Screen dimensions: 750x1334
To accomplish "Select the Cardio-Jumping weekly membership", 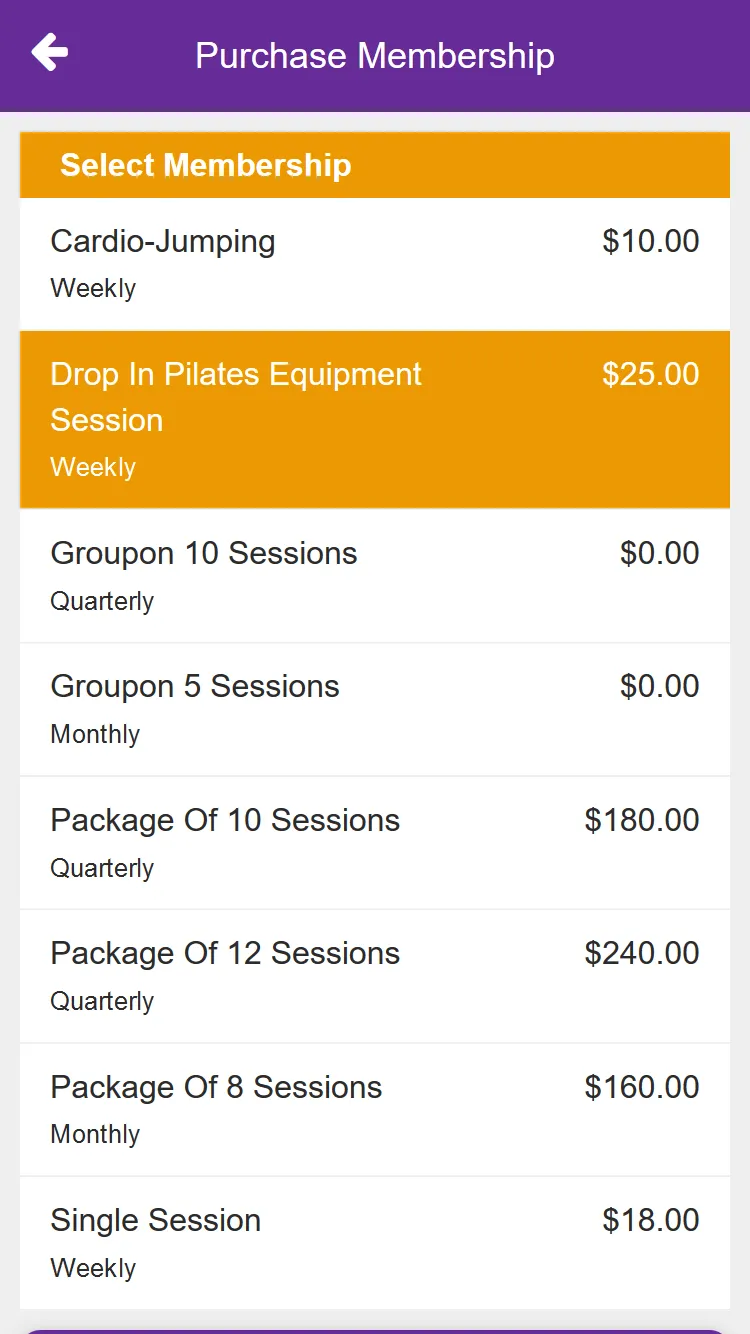I will (375, 264).
